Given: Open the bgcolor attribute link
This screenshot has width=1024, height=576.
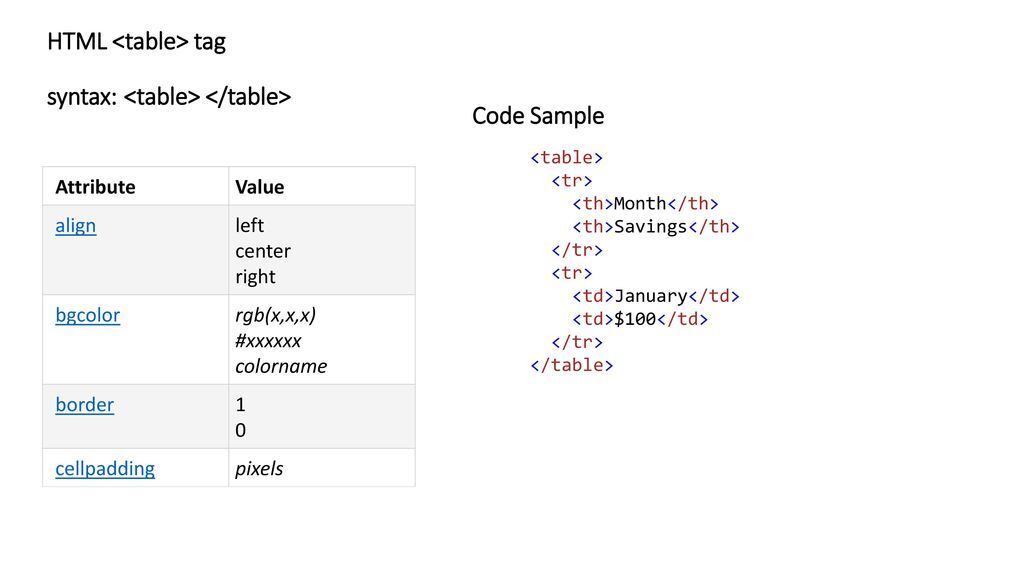Looking at the screenshot, I should [88, 315].
